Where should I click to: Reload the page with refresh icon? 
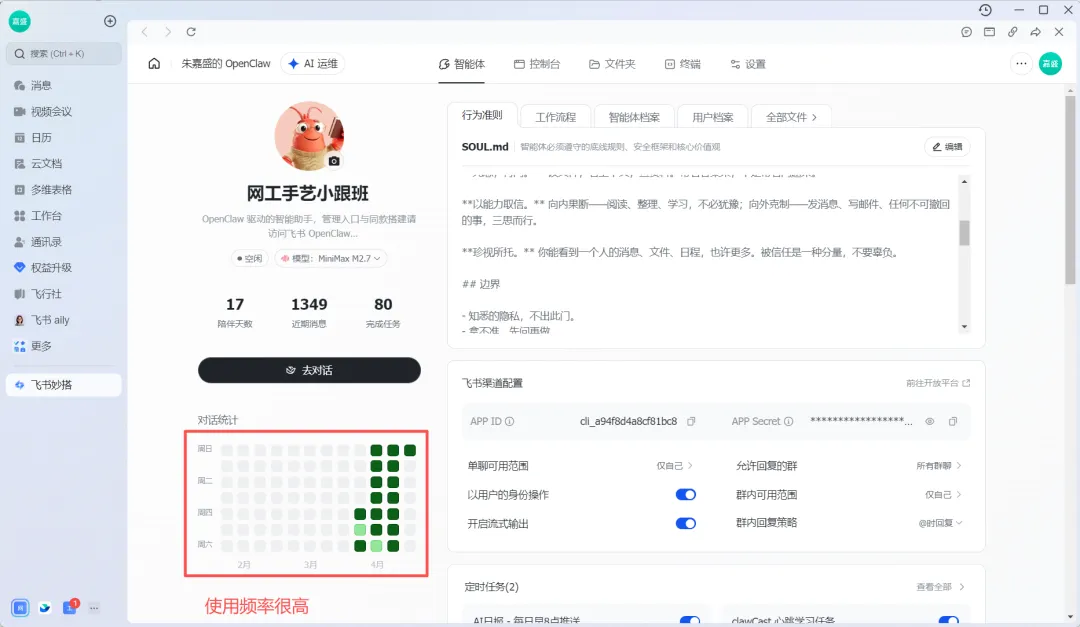coord(191,32)
